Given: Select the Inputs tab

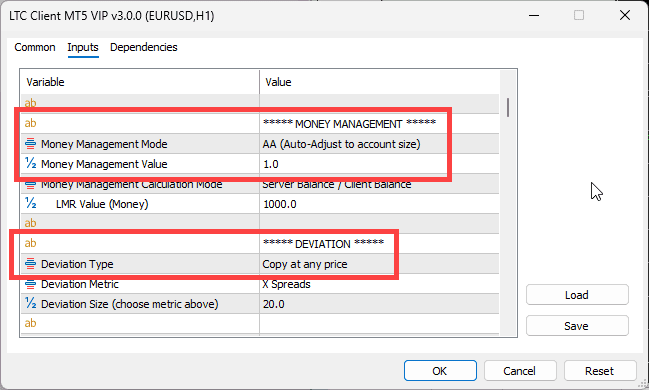Looking at the screenshot, I should [83, 47].
